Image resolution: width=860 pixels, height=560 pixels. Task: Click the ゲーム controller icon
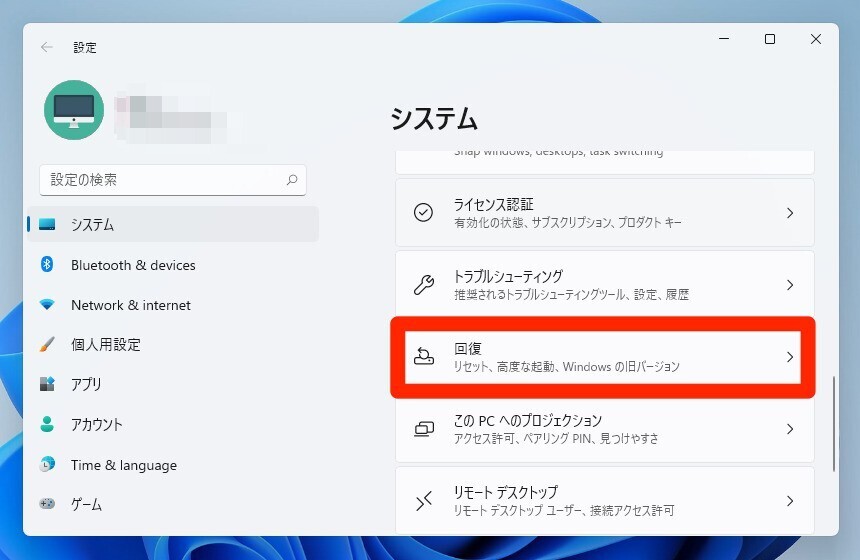(47, 504)
